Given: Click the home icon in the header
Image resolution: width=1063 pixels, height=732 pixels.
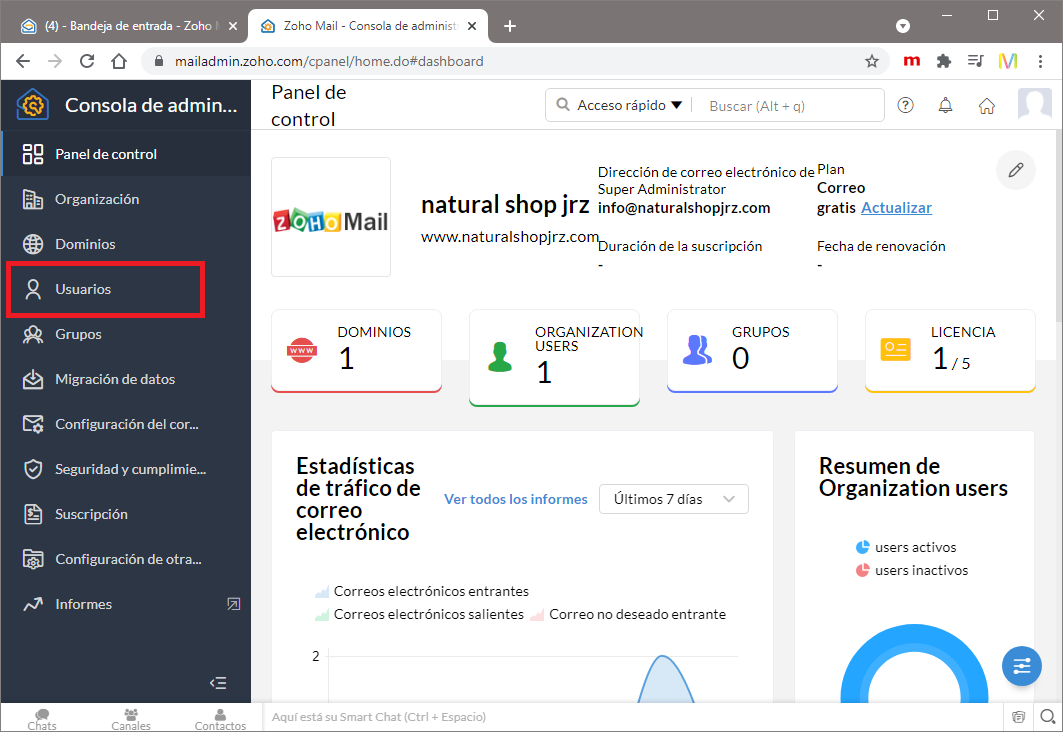Looking at the screenshot, I should 987,105.
